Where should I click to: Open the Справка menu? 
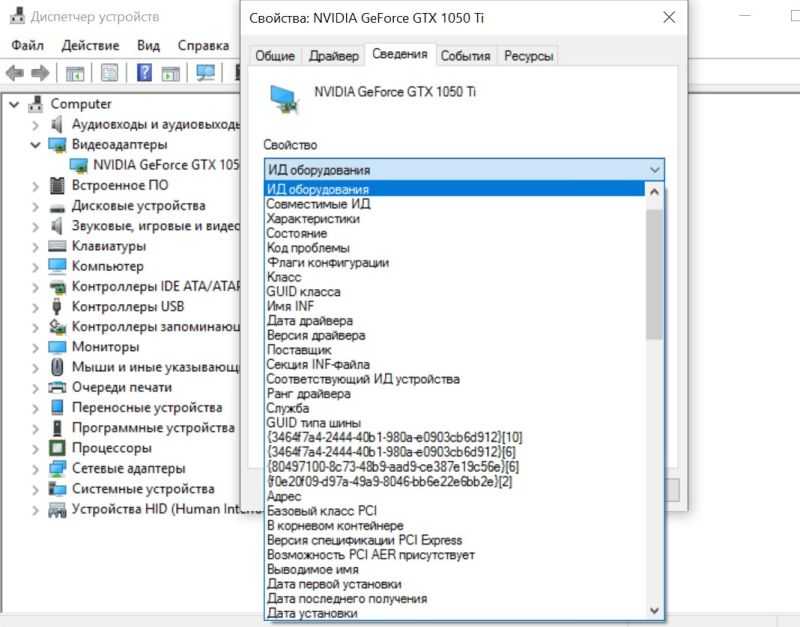203,45
